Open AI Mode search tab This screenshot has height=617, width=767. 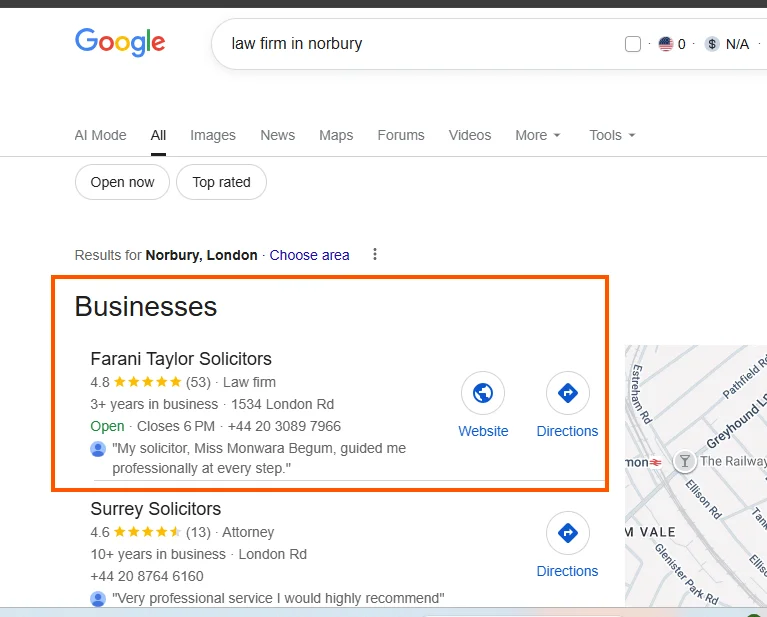point(100,135)
